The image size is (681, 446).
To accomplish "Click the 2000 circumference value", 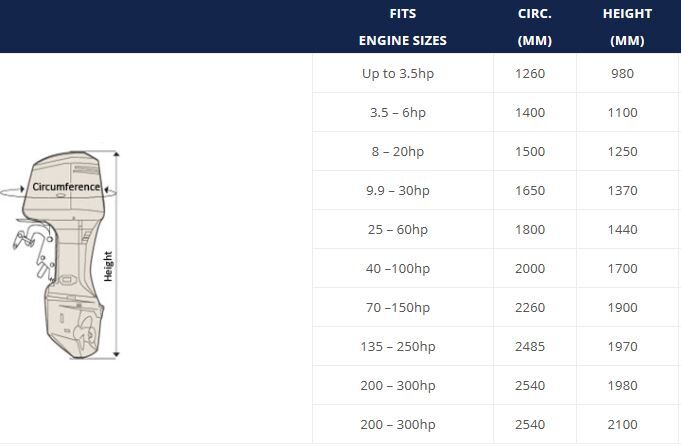I will [530, 268].
